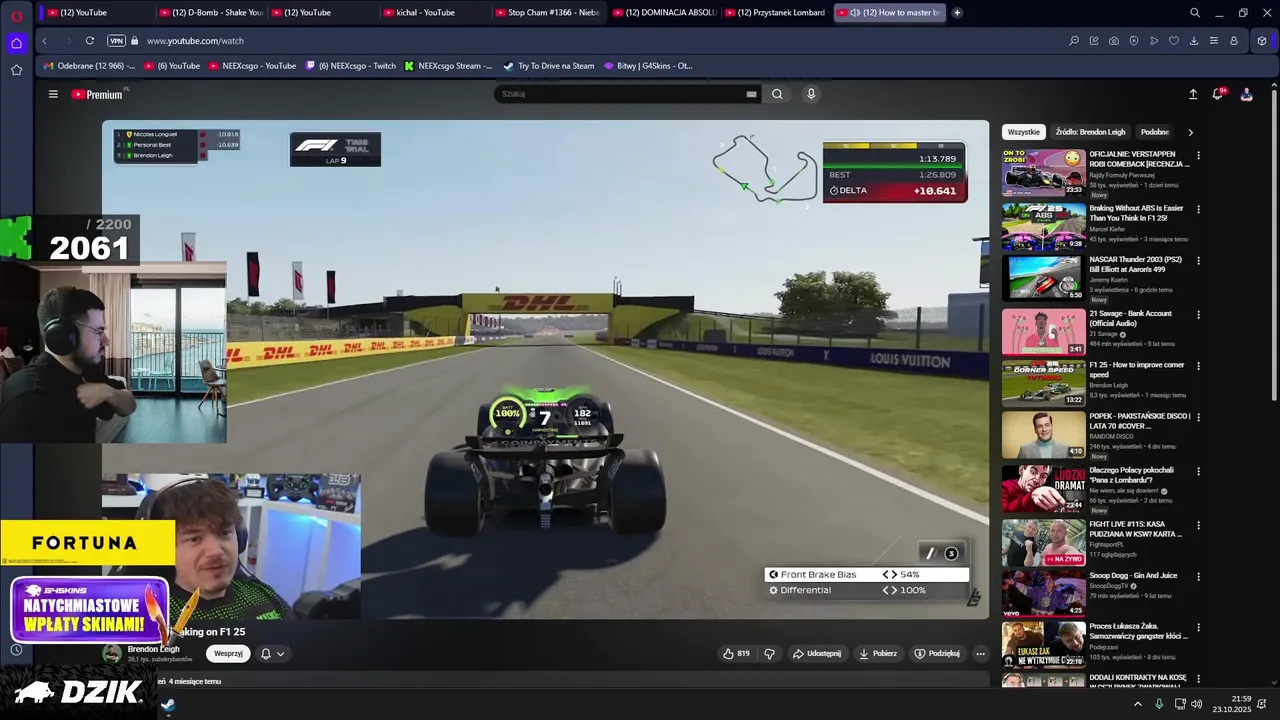
Task: Open the YouTube account avatar menu
Action: click(x=1246, y=94)
